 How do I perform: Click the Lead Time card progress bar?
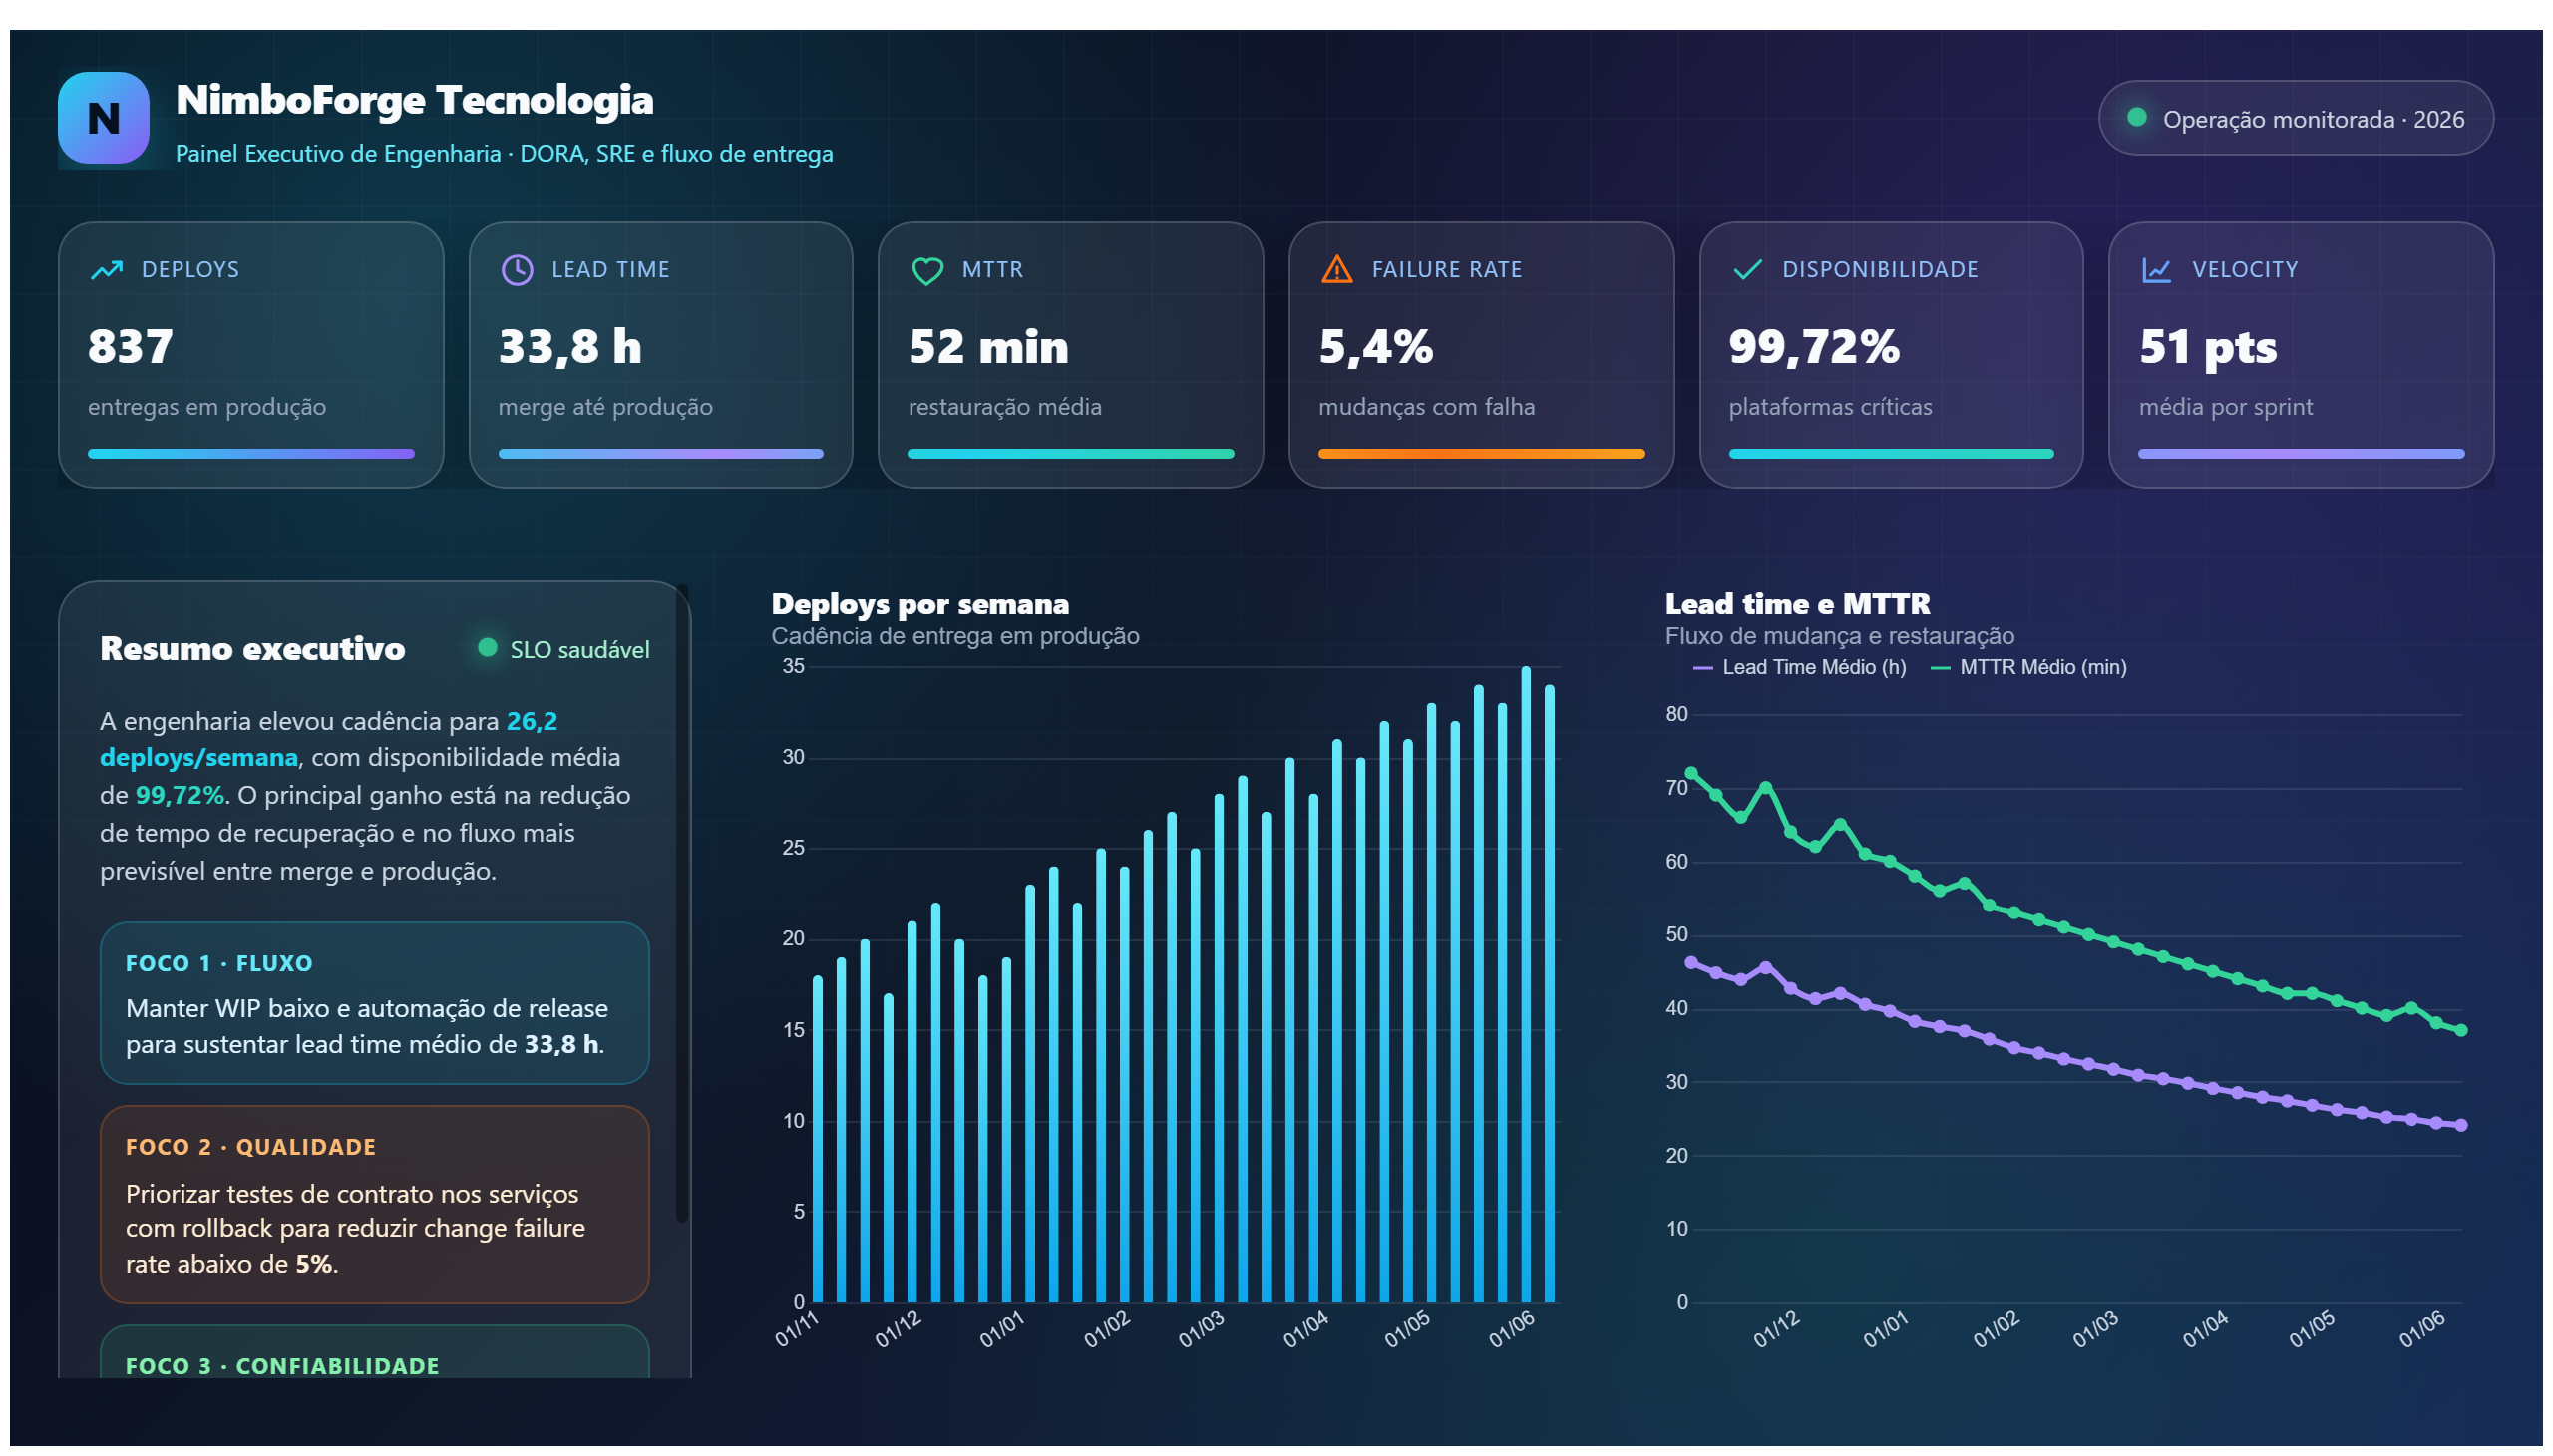click(x=661, y=454)
